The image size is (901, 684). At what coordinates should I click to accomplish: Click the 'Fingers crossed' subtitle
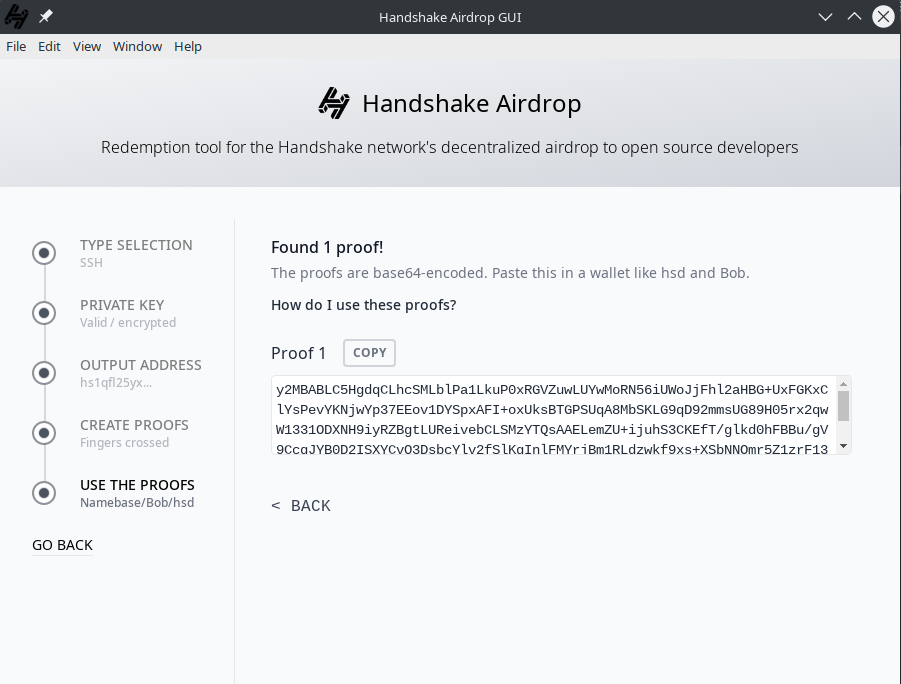pos(124,443)
